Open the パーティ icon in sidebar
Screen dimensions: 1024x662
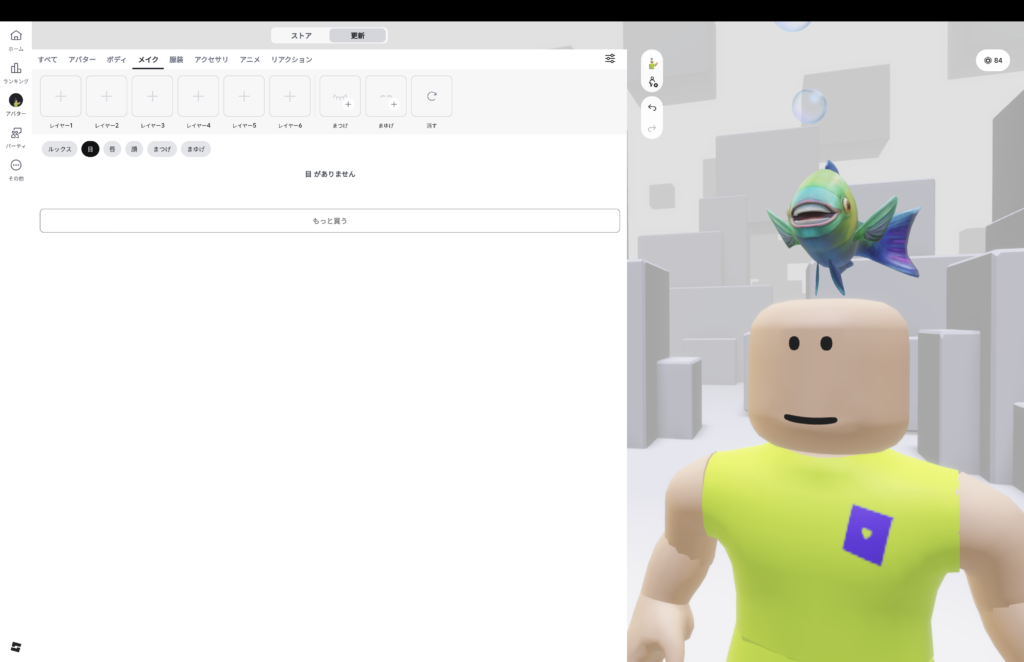[16, 133]
